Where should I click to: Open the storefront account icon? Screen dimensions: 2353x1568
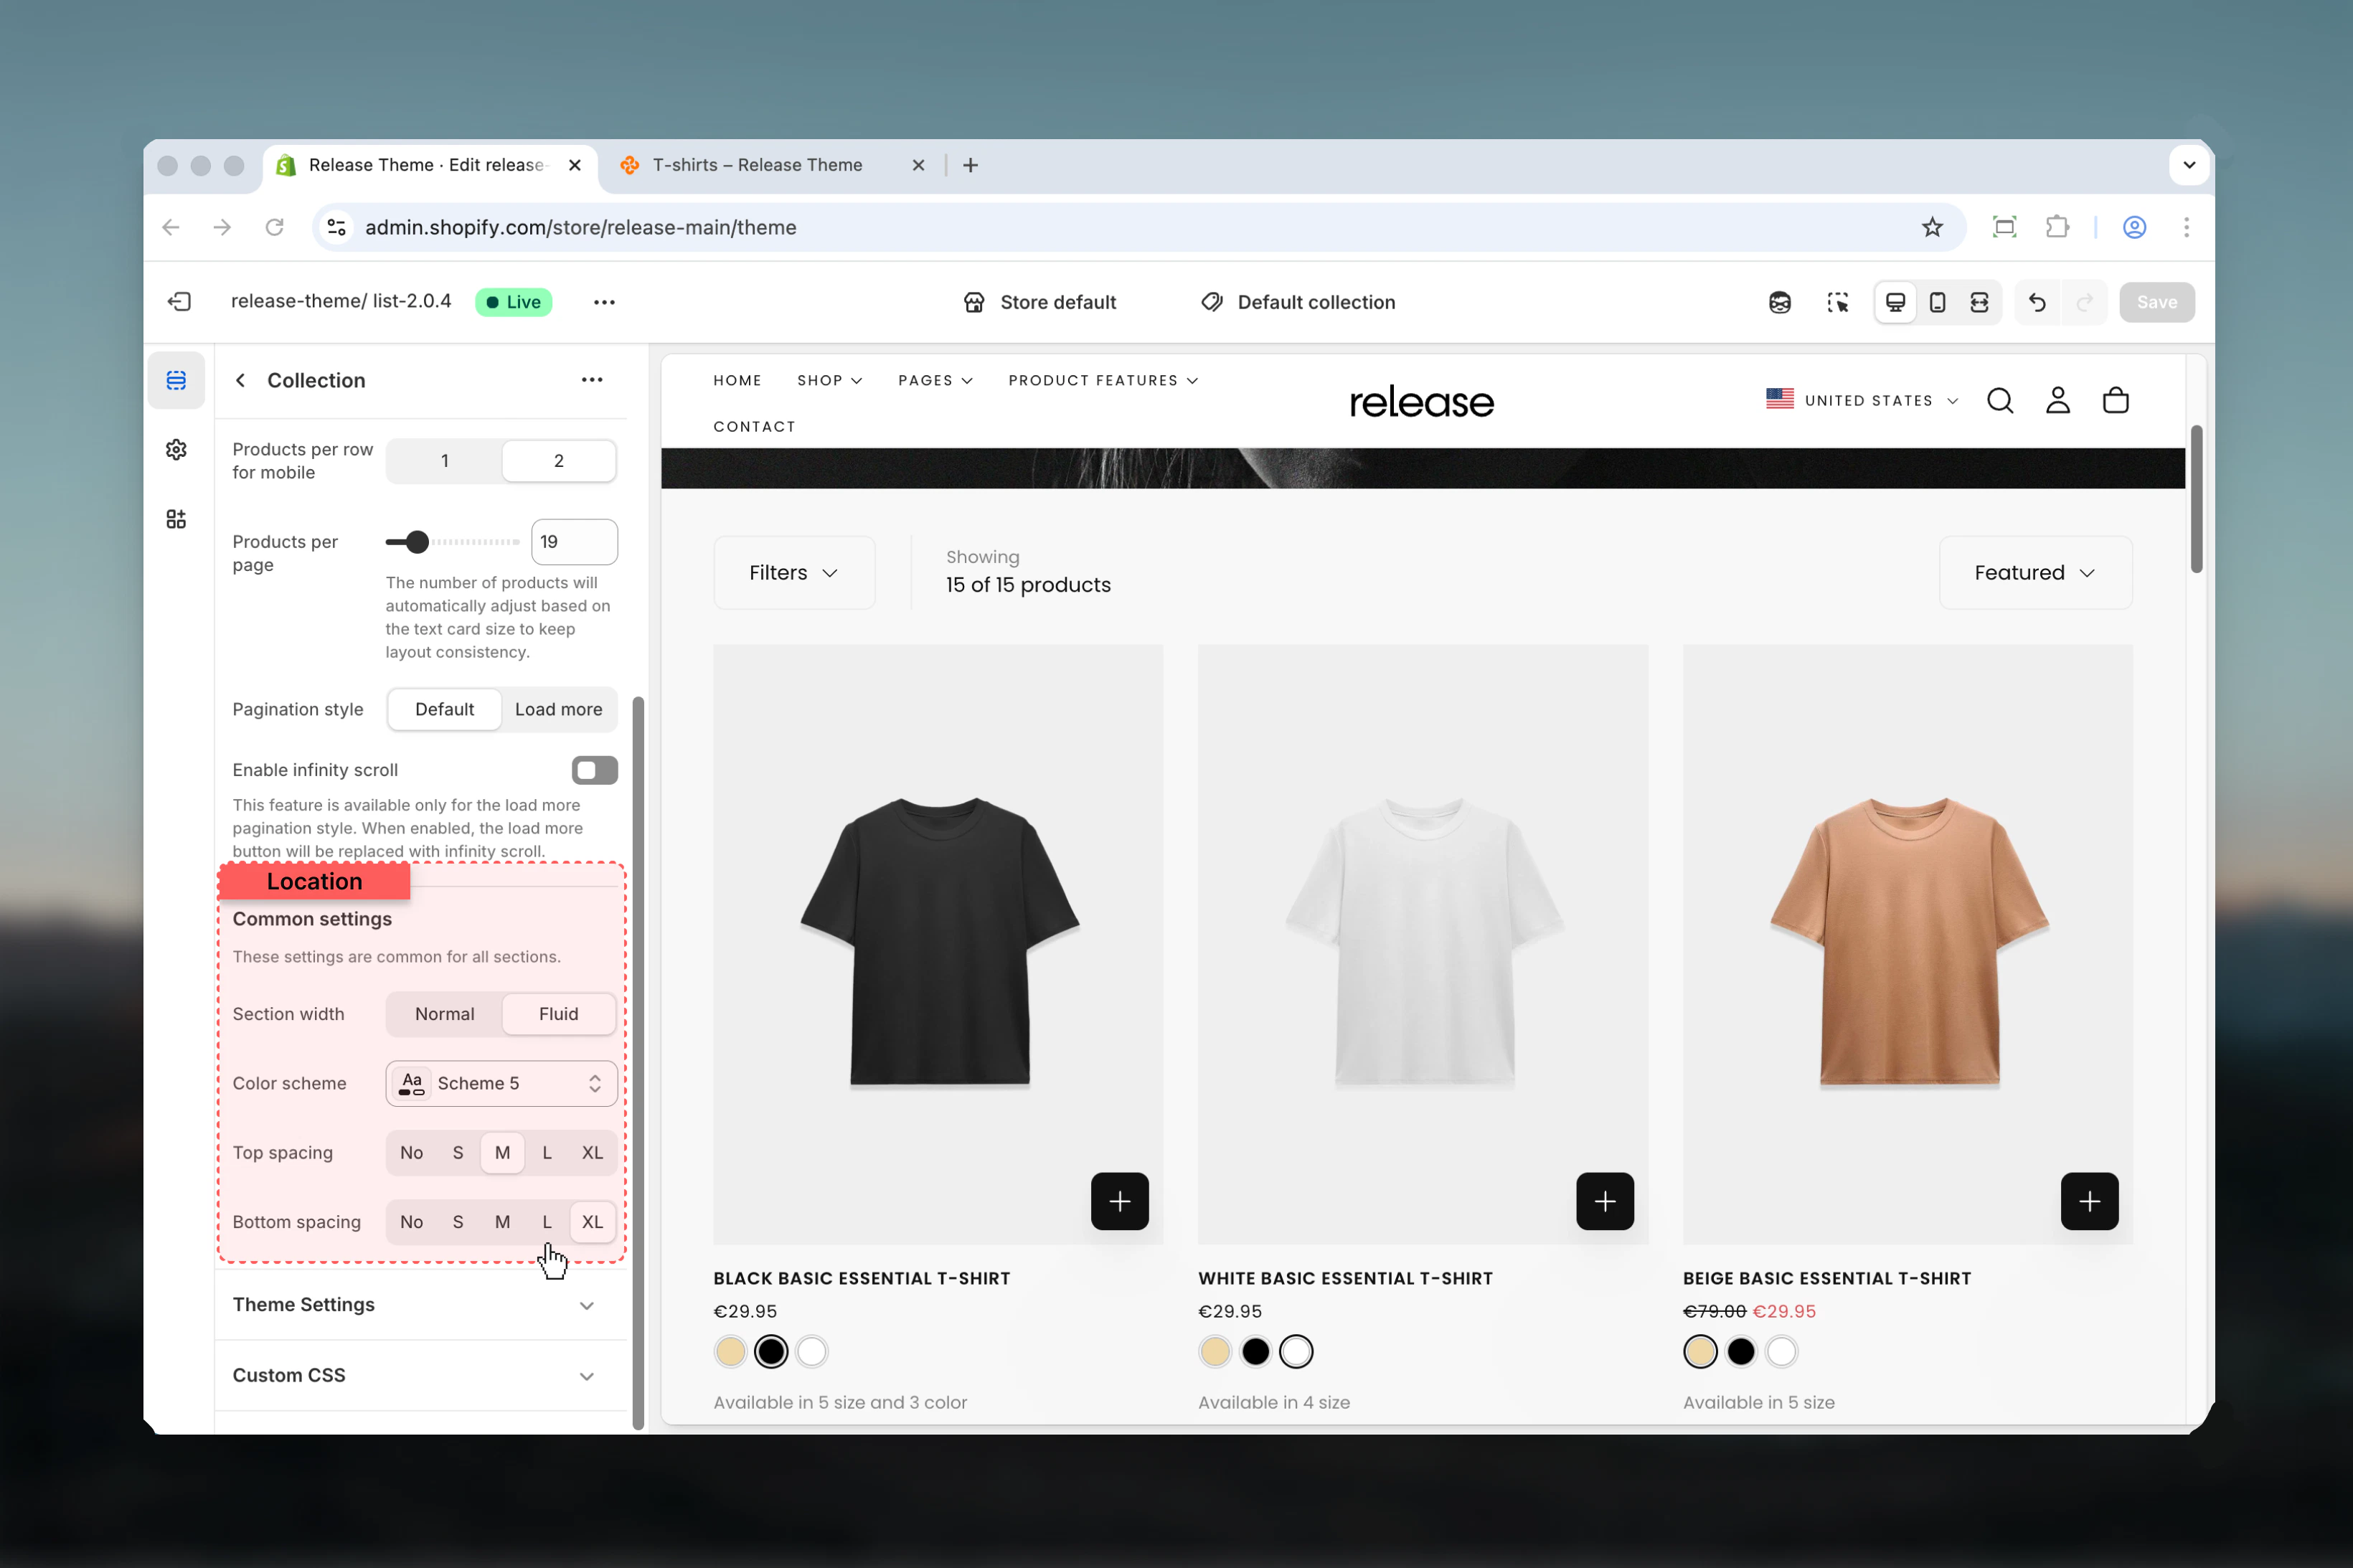click(2058, 400)
